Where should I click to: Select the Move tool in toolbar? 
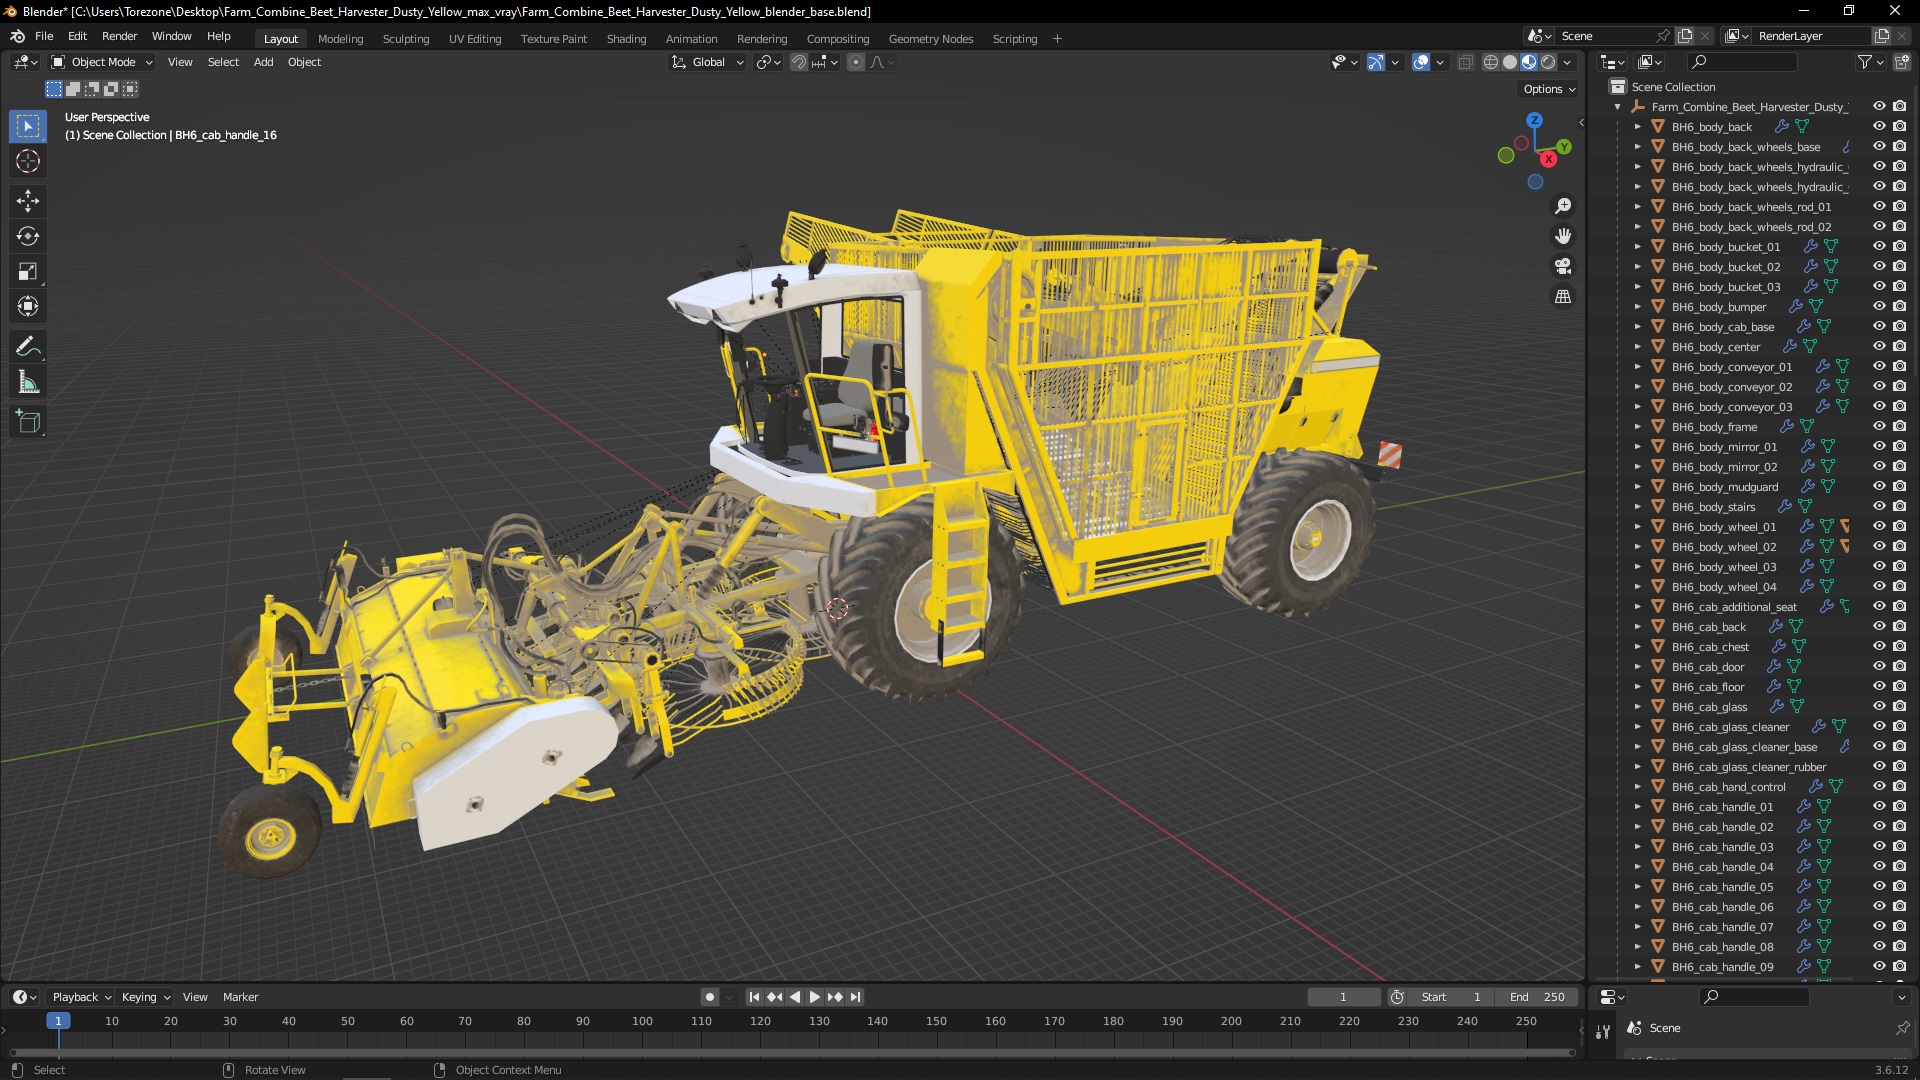(28, 201)
